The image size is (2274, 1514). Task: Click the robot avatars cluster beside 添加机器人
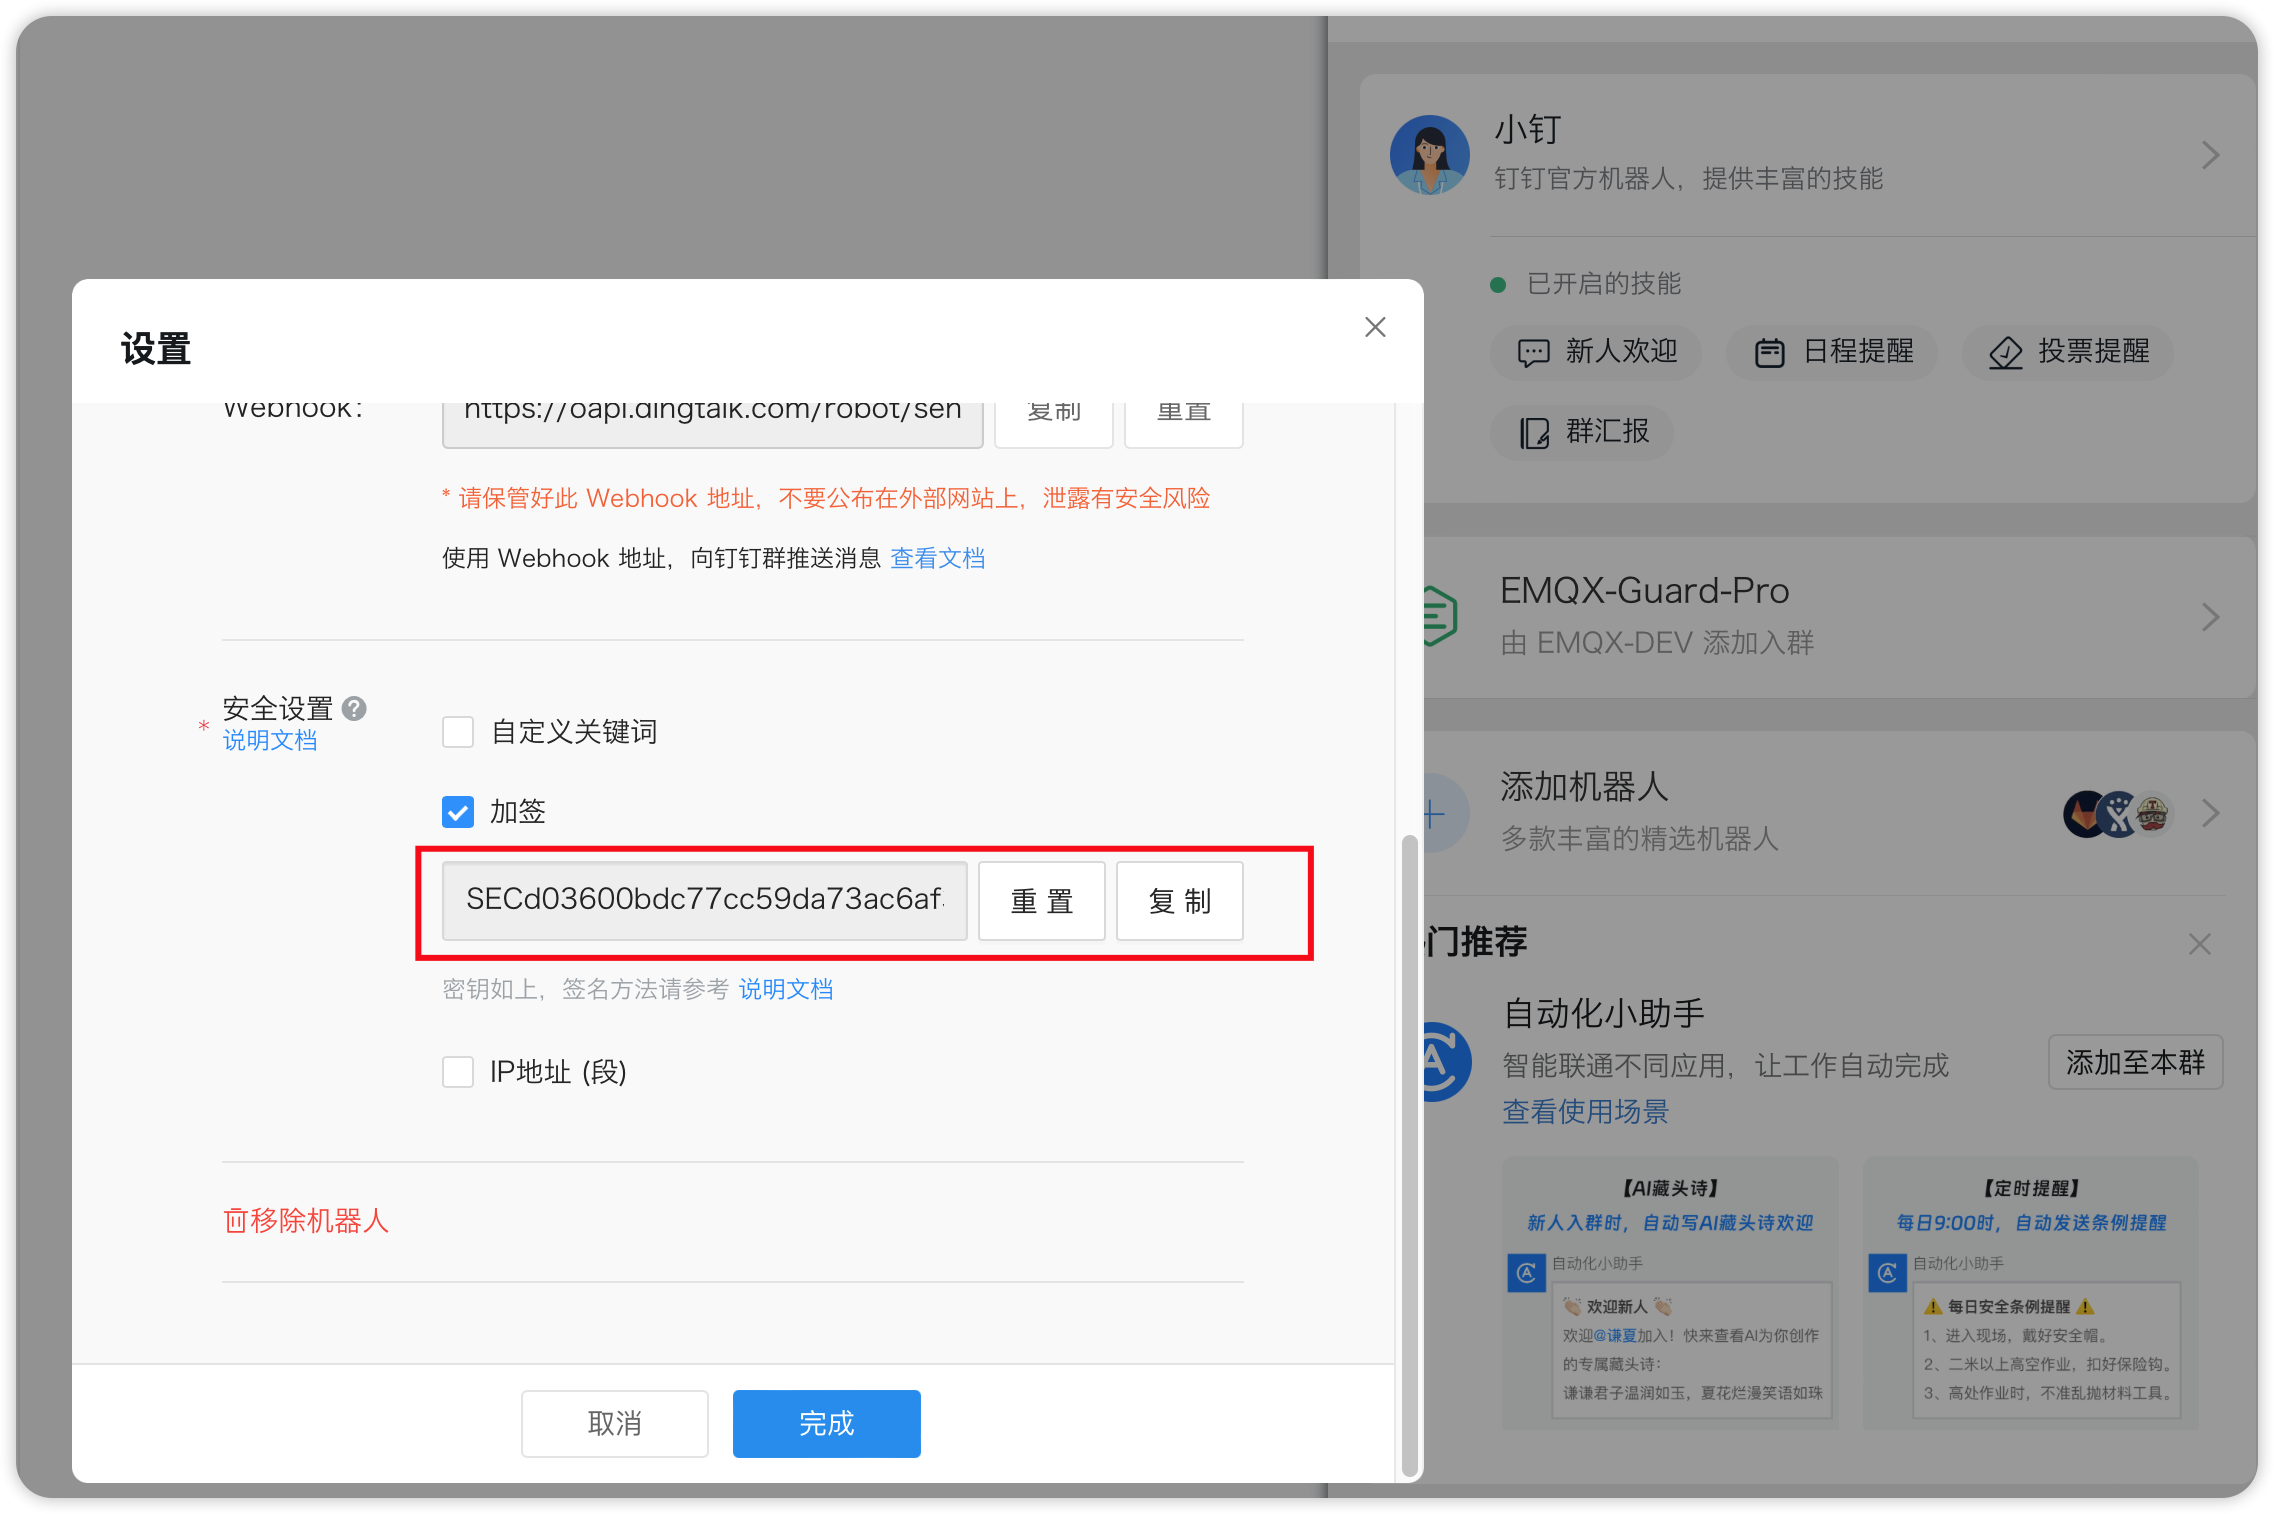pos(2118,813)
